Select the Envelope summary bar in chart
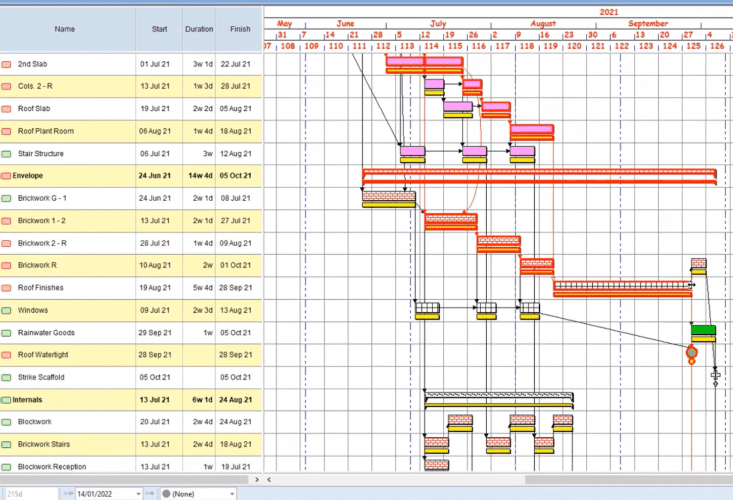 click(539, 175)
